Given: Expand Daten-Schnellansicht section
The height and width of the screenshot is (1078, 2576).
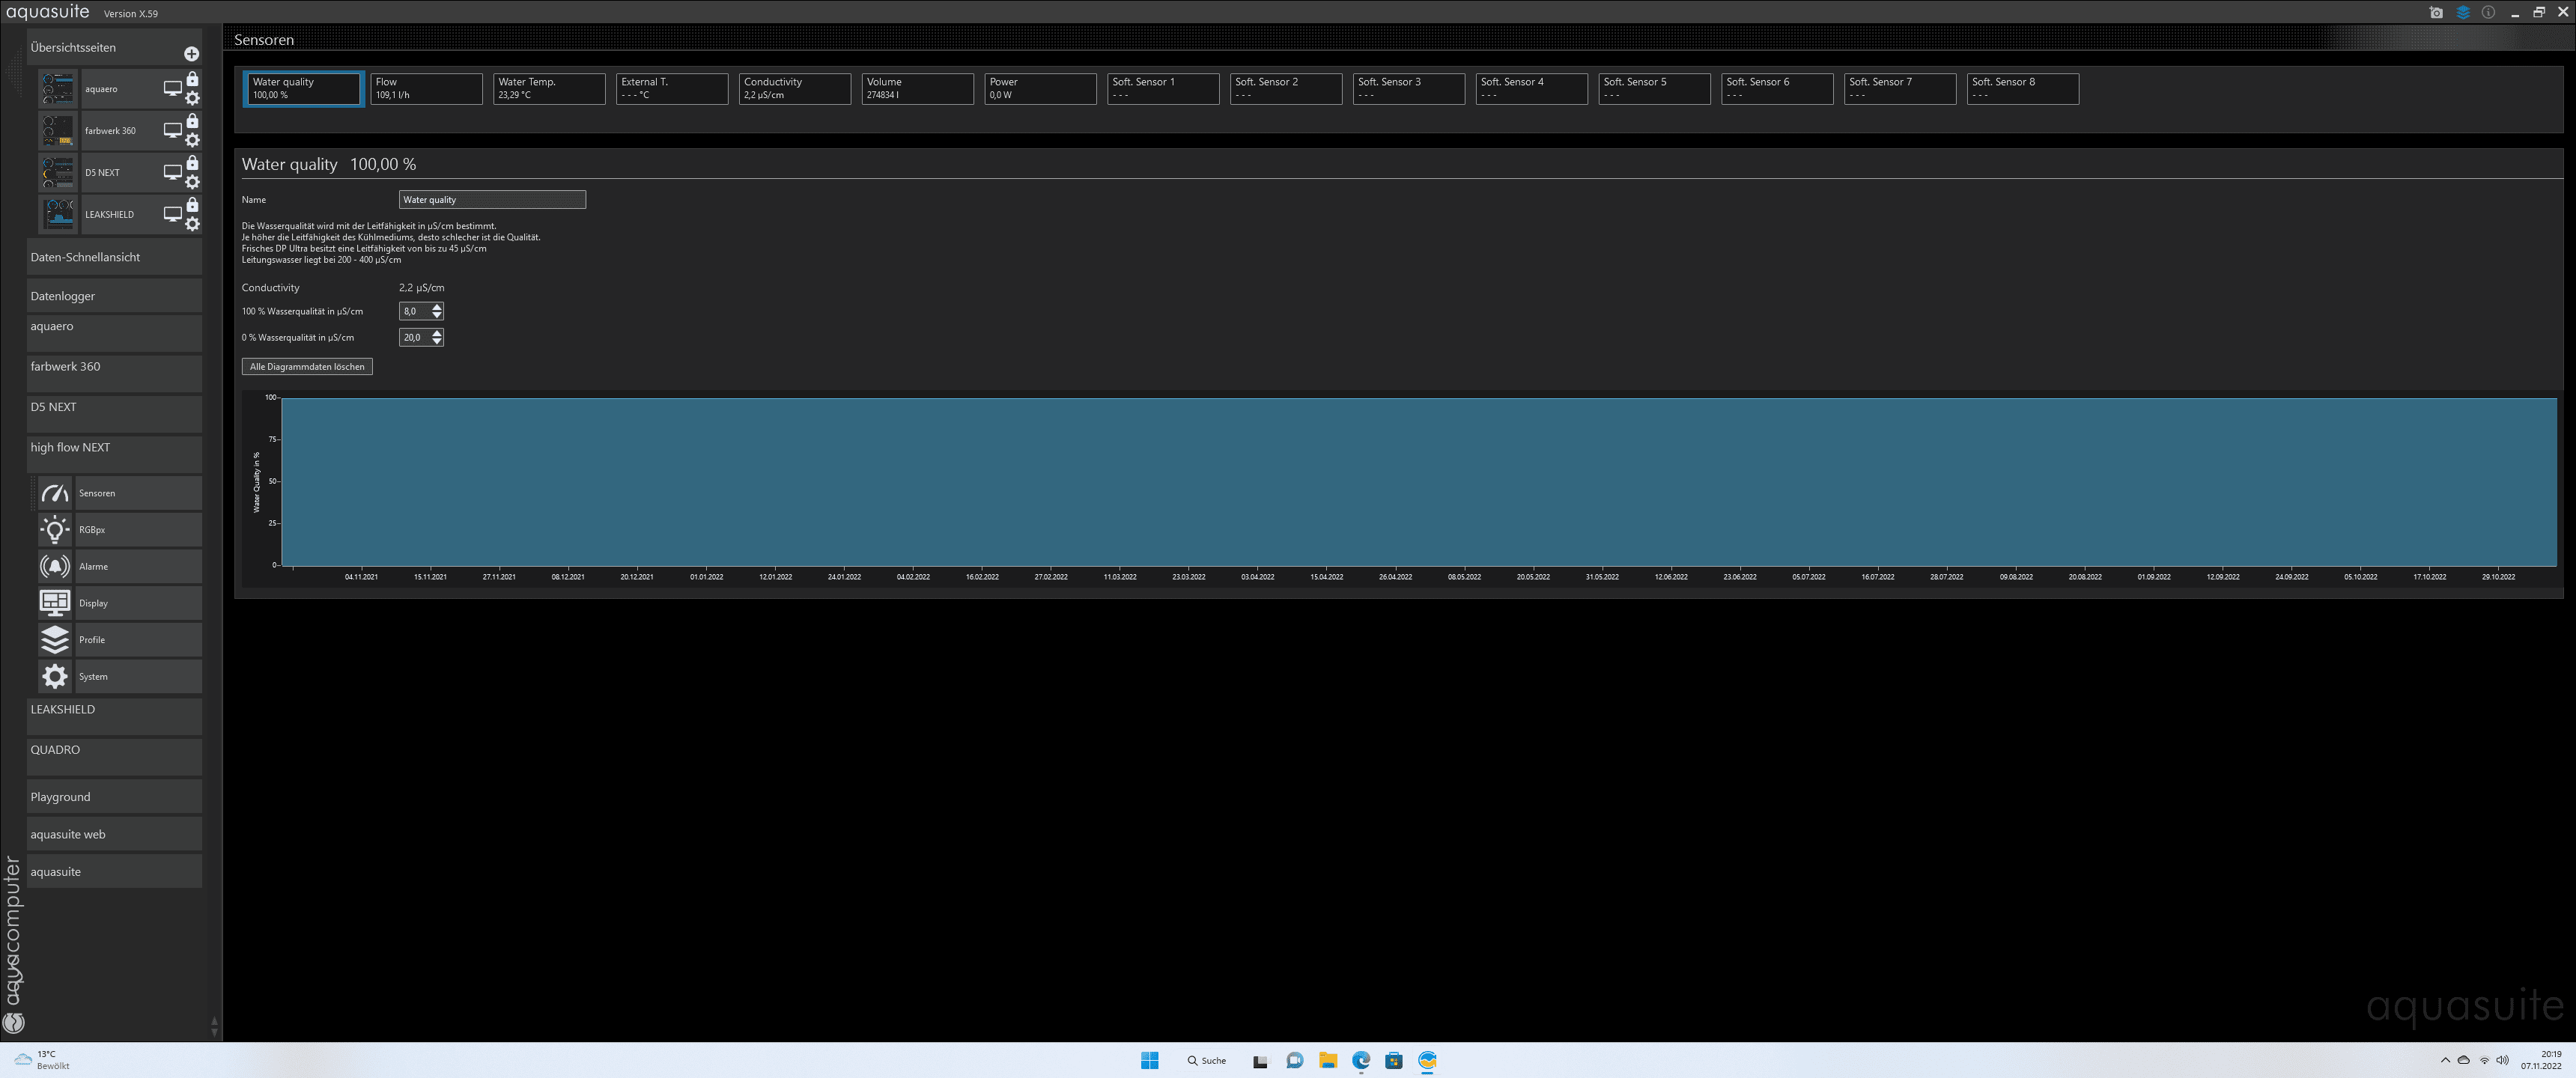Looking at the screenshot, I should click(114, 257).
